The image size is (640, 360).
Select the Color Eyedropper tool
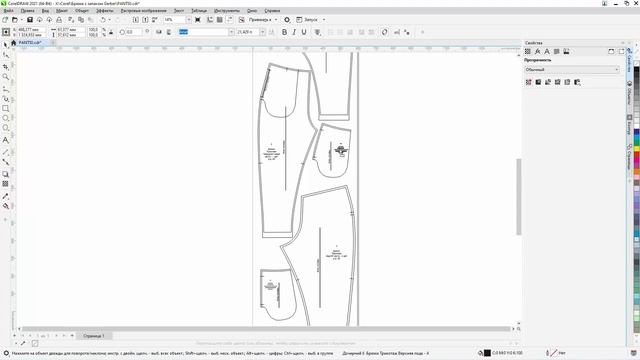click(x=6, y=196)
